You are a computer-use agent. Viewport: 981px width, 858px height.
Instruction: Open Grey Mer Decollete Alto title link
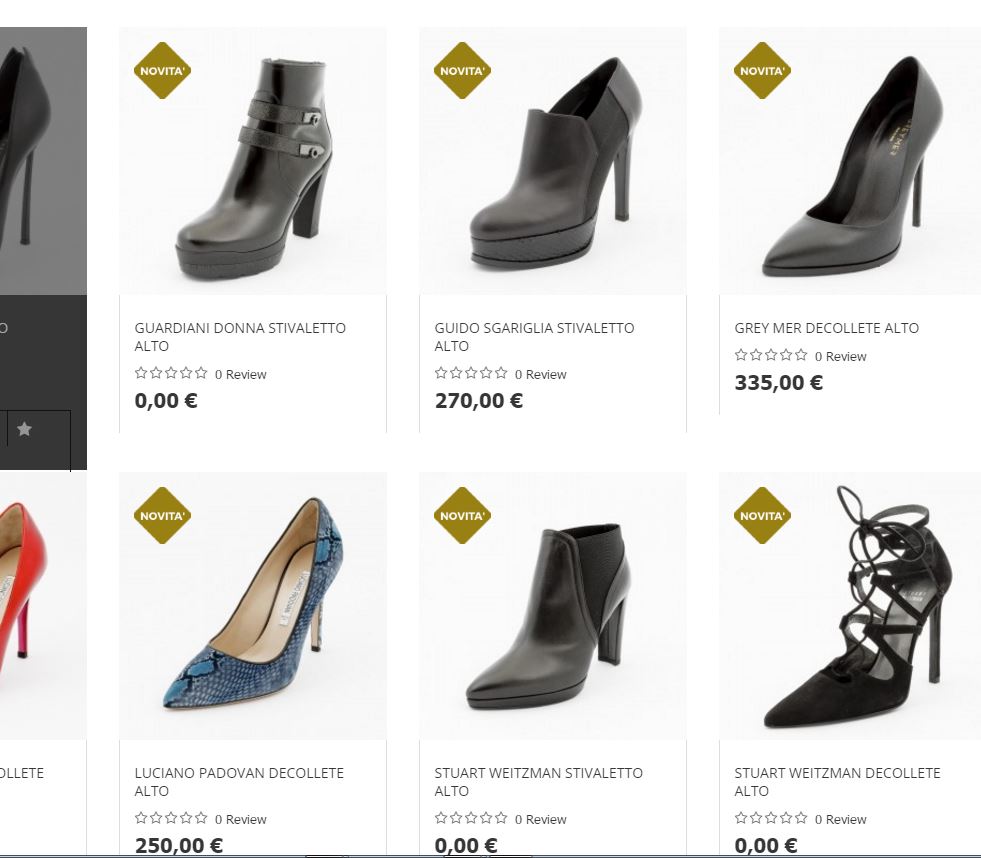tap(826, 328)
